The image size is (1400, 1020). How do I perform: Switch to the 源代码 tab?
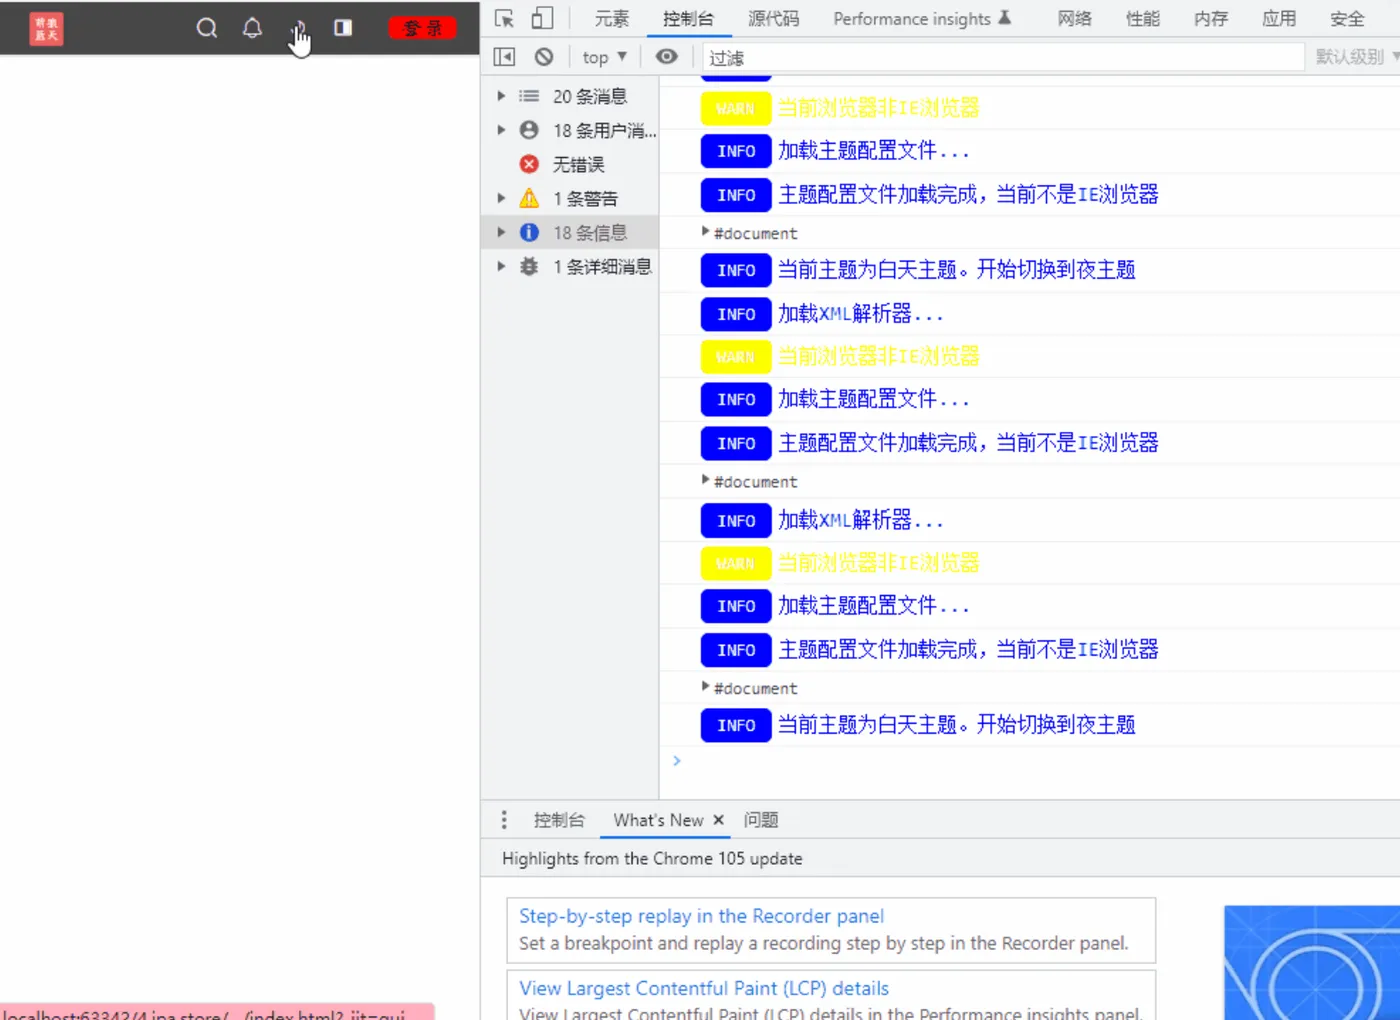773,19
